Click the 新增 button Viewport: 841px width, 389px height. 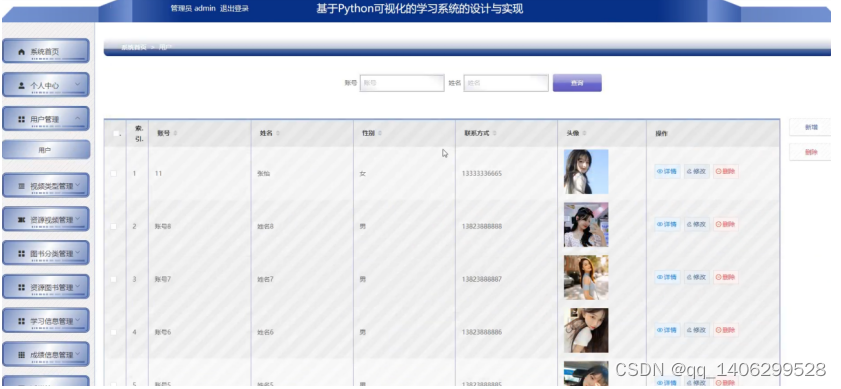(x=810, y=128)
